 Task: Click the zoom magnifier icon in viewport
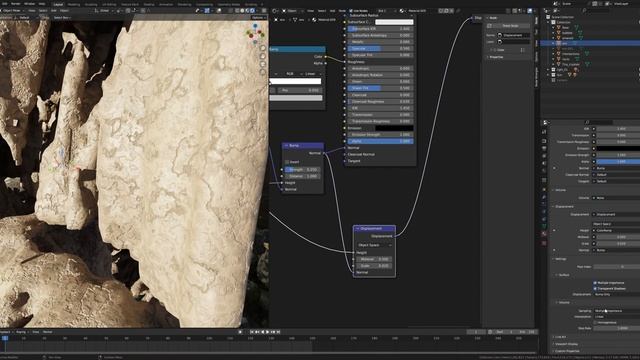click(x=262, y=48)
